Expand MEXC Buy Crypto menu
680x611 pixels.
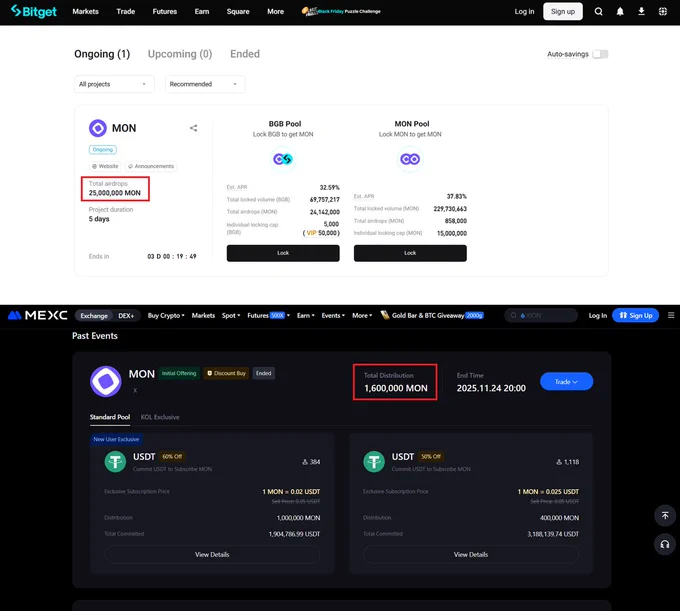click(x=166, y=316)
